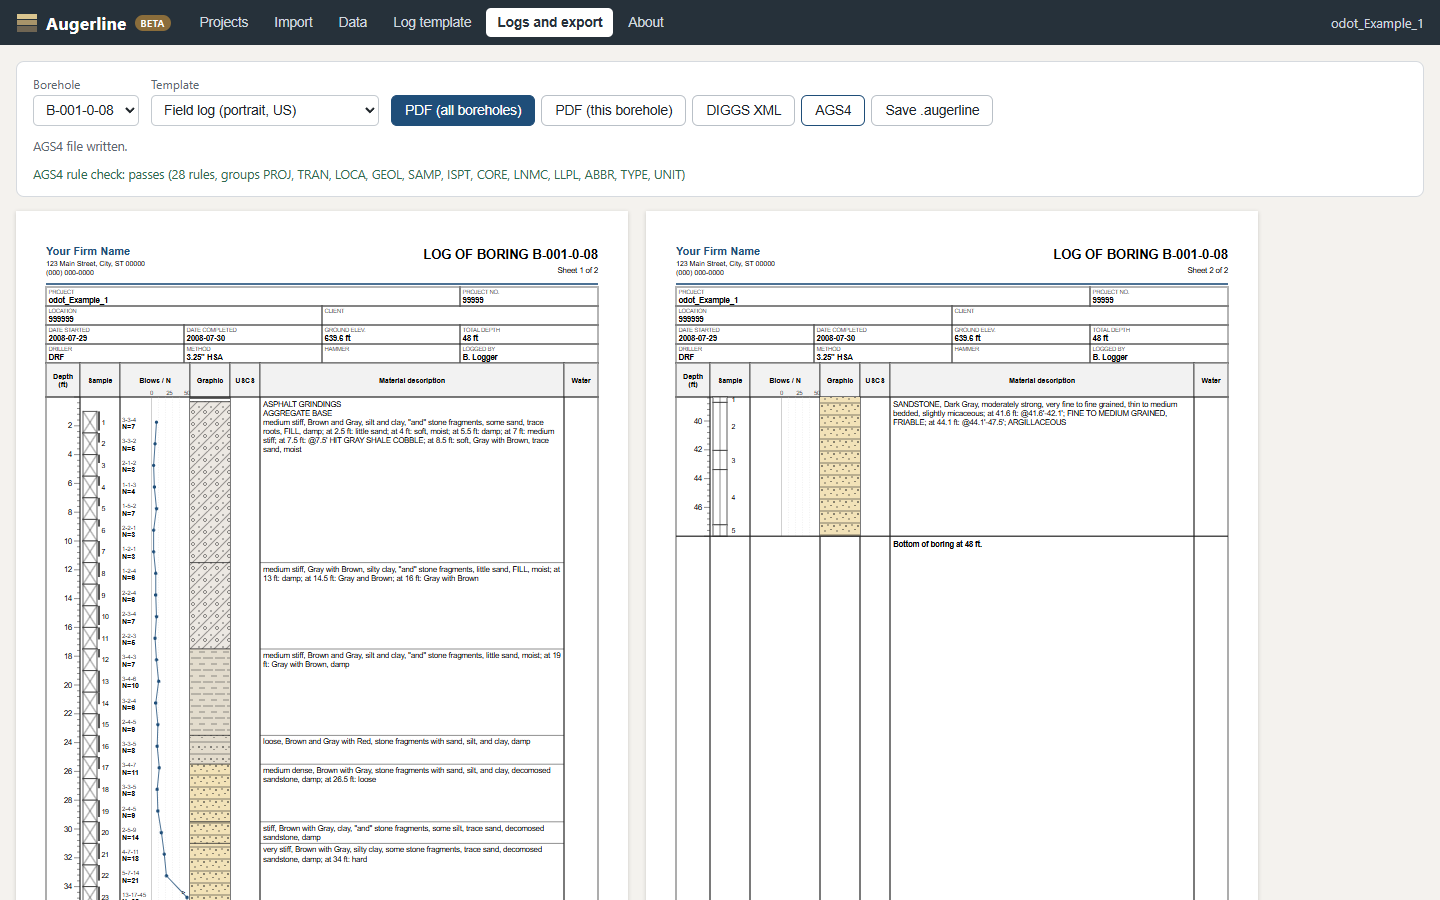Expand the Borehole B-001-0-08 dropdown
Screen dimensions: 1440x900
click(86, 110)
